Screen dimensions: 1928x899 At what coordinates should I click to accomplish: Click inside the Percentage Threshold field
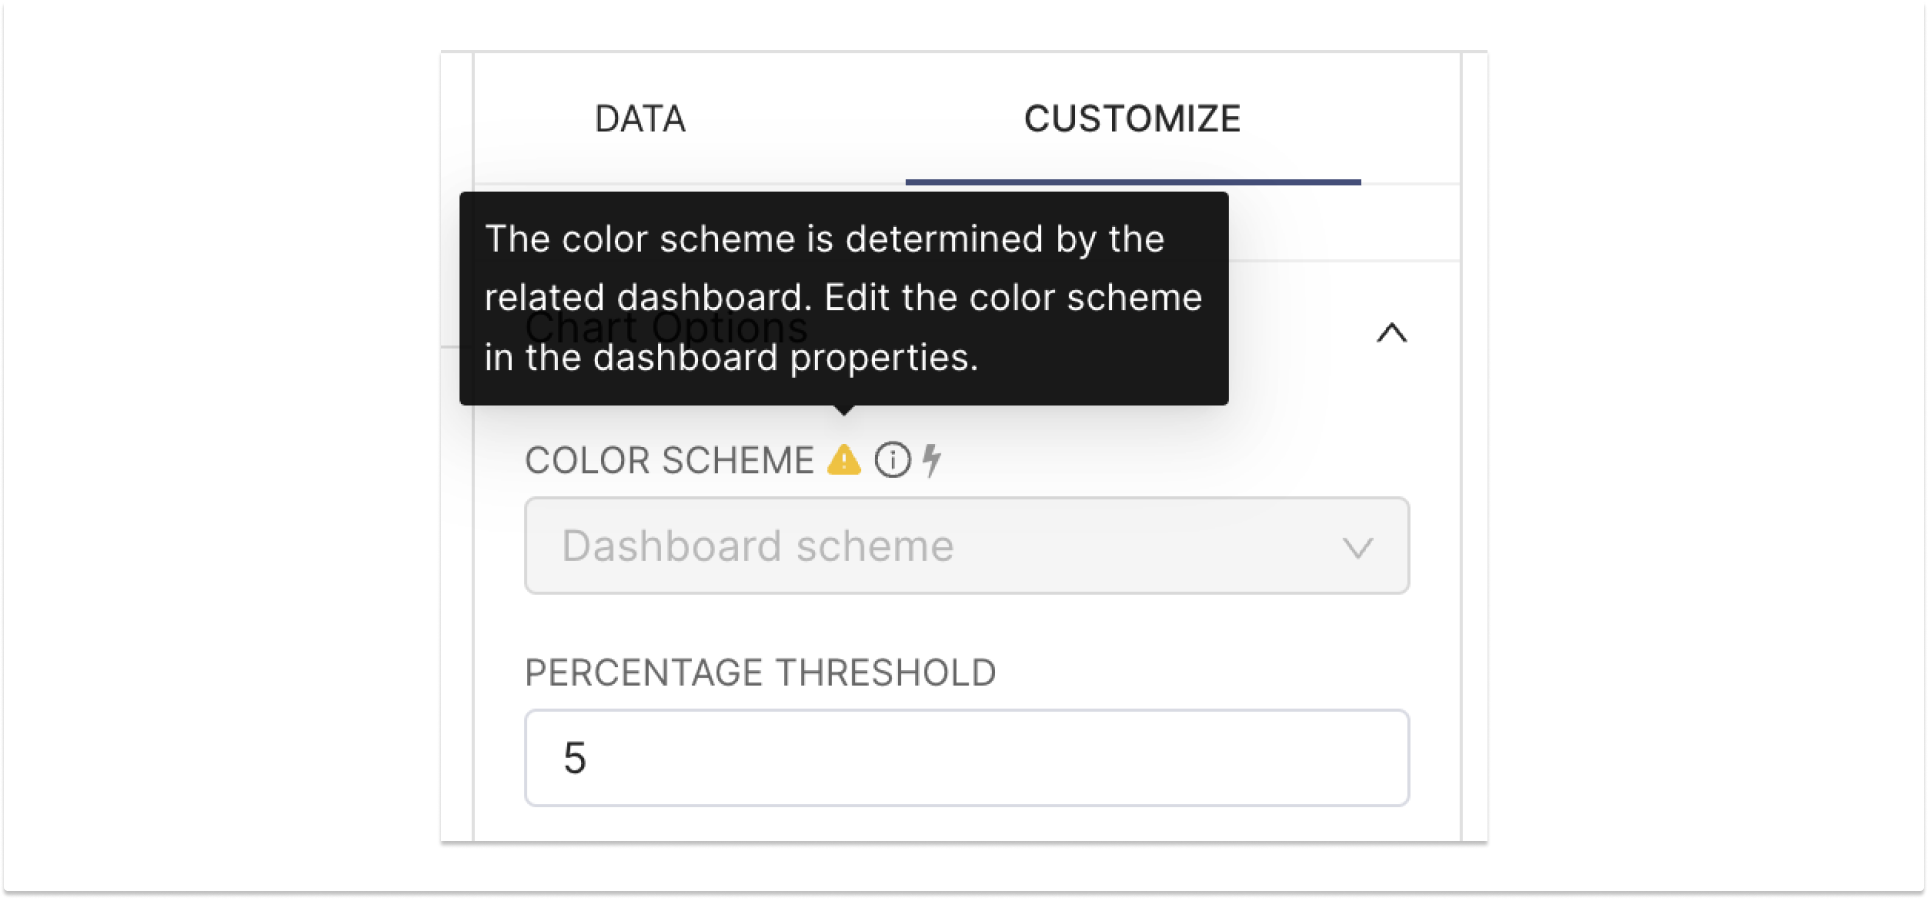(966, 758)
